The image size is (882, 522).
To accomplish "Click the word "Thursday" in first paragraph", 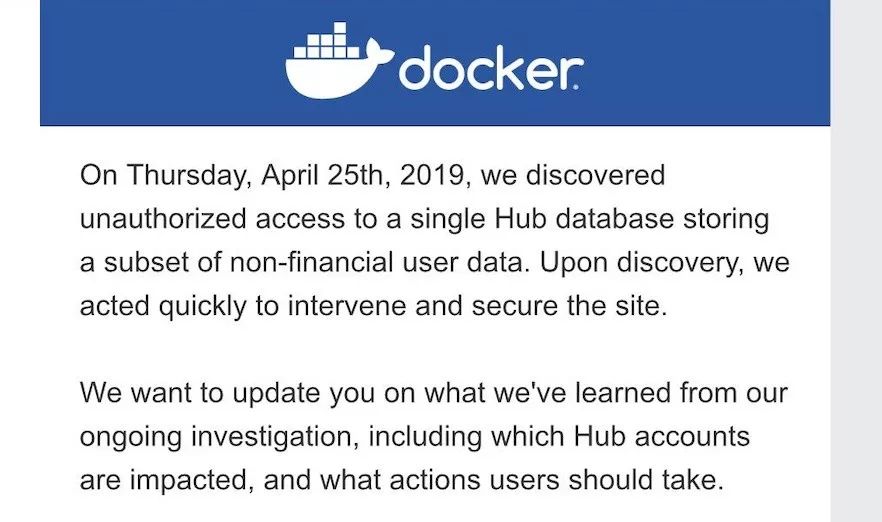I will coord(188,176).
